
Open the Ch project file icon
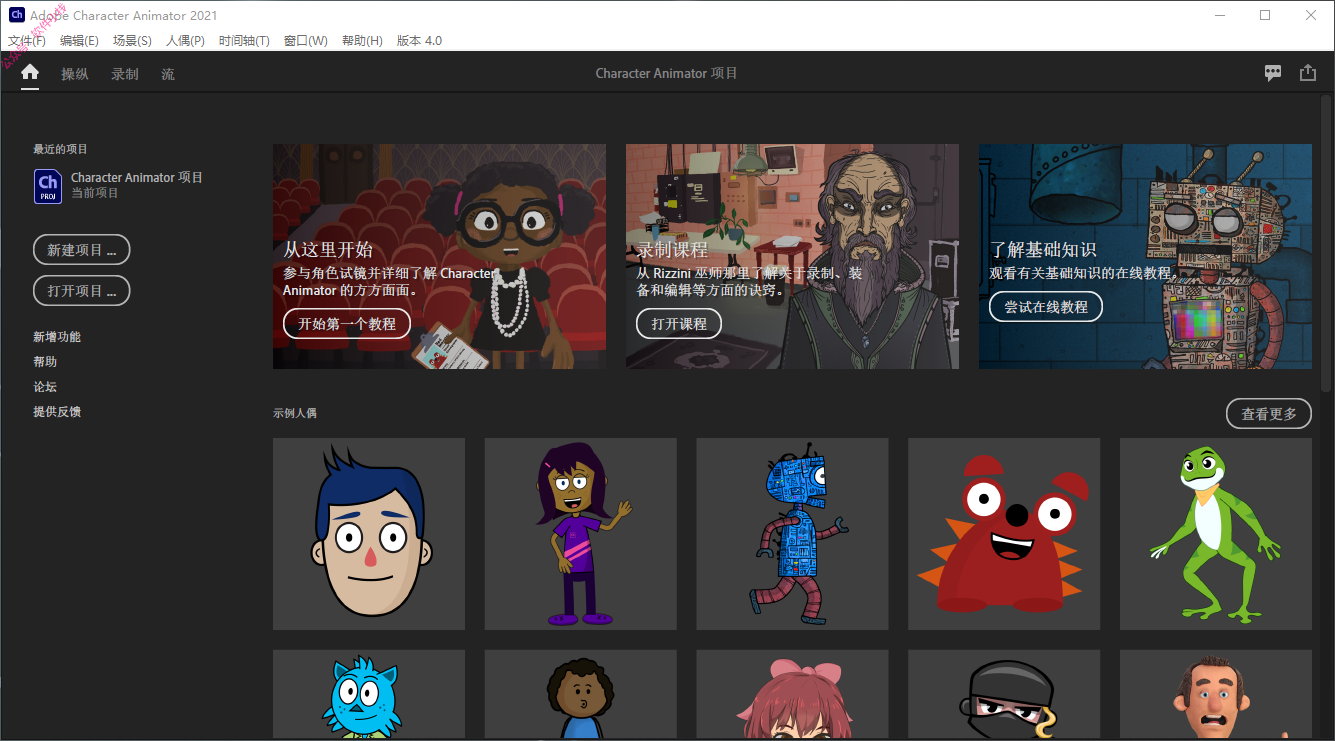point(48,186)
